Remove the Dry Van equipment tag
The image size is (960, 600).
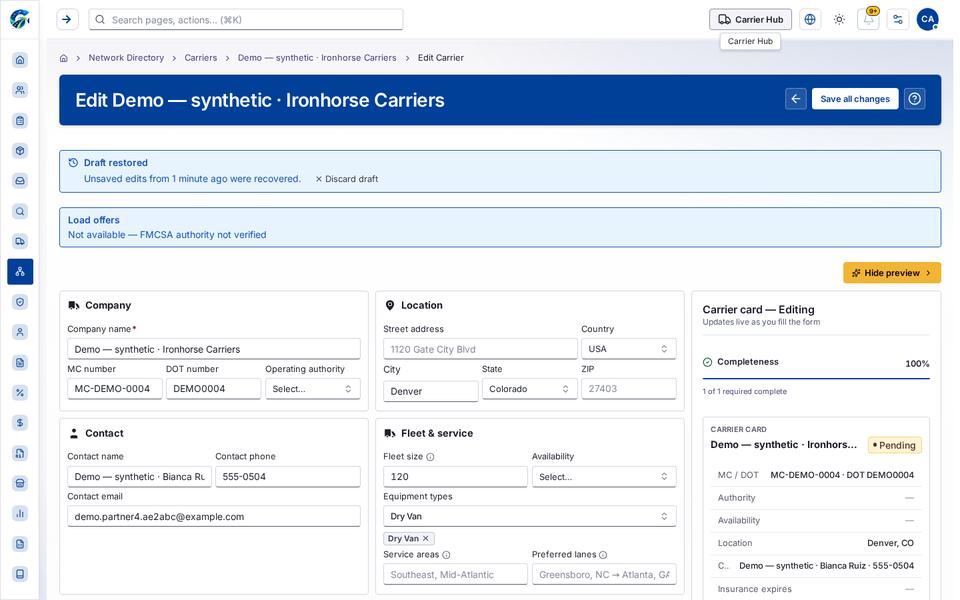point(426,538)
